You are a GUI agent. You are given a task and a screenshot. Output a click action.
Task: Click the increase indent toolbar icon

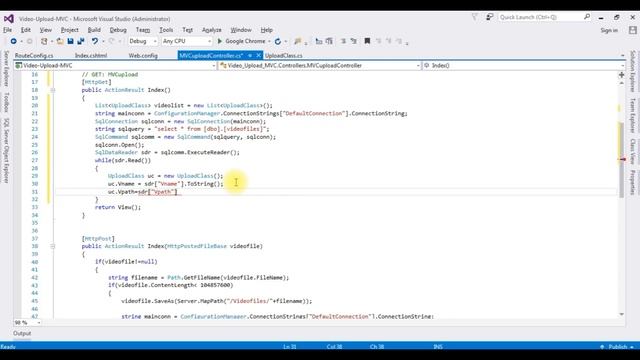pos(329,41)
